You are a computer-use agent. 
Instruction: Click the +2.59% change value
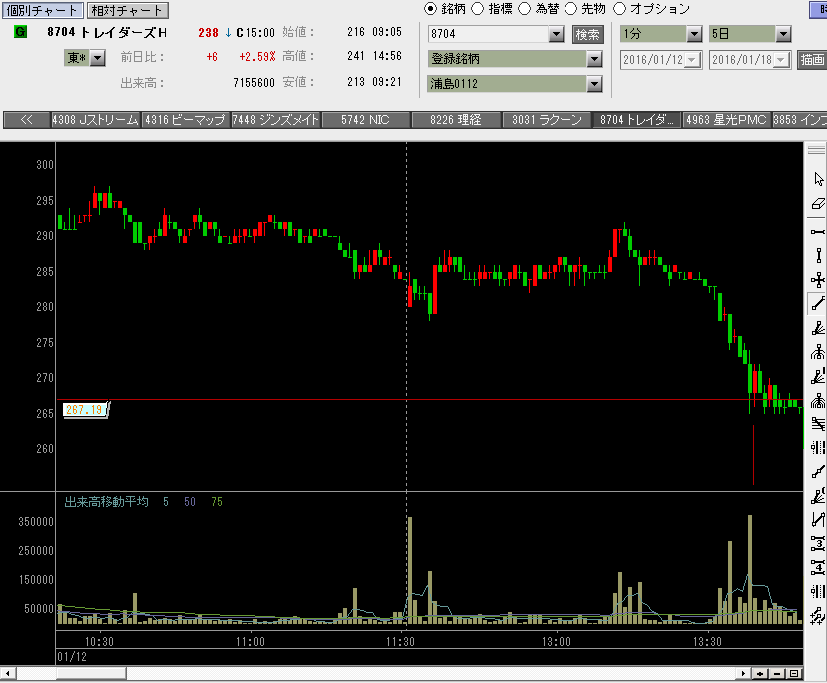pyautogui.click(x=257, y=57)
